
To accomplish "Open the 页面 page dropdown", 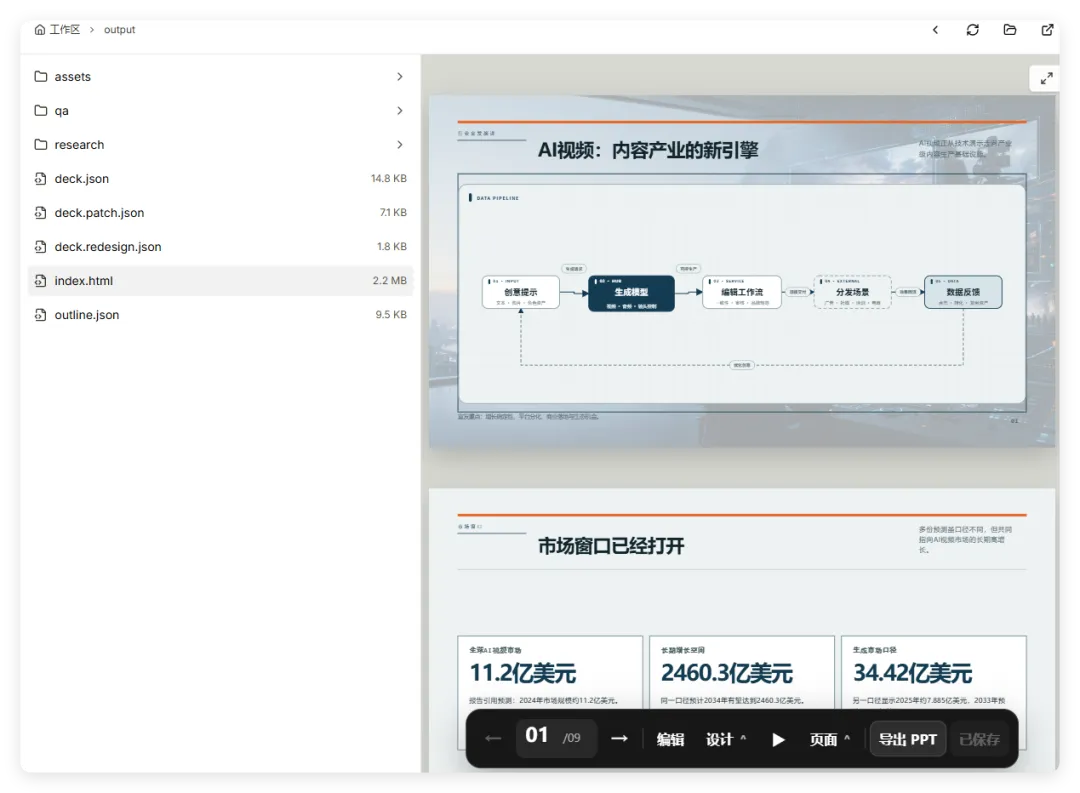I will click(829, 739).
